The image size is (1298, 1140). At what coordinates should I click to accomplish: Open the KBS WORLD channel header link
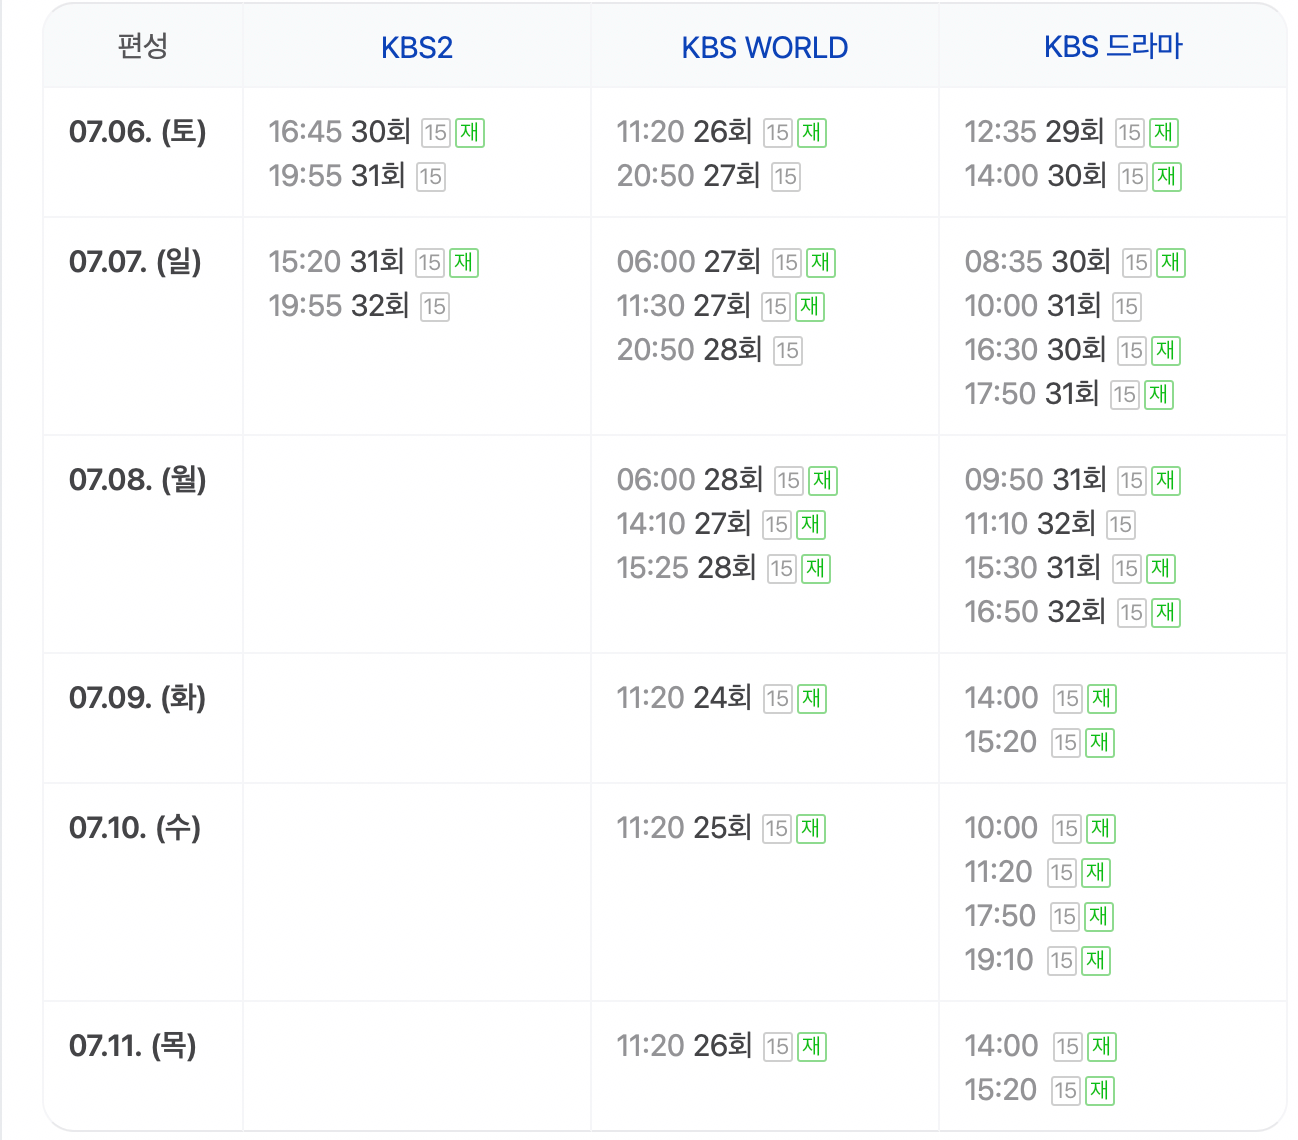pos(765,47)
